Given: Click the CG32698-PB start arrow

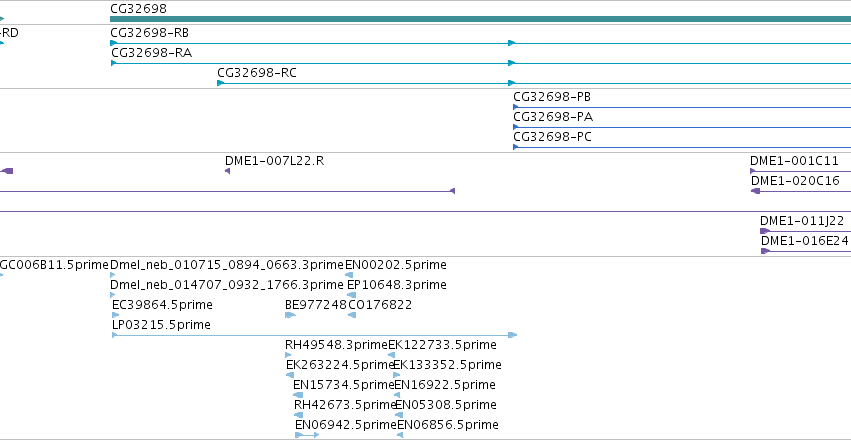Looking at the screenshot, I should coord(516,107).
